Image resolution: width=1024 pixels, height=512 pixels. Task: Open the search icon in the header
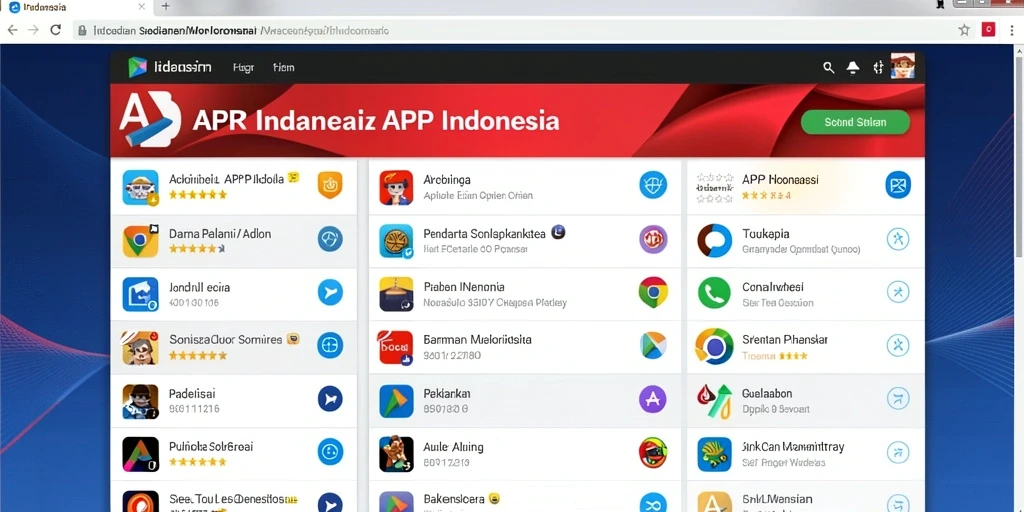(829, 67)
